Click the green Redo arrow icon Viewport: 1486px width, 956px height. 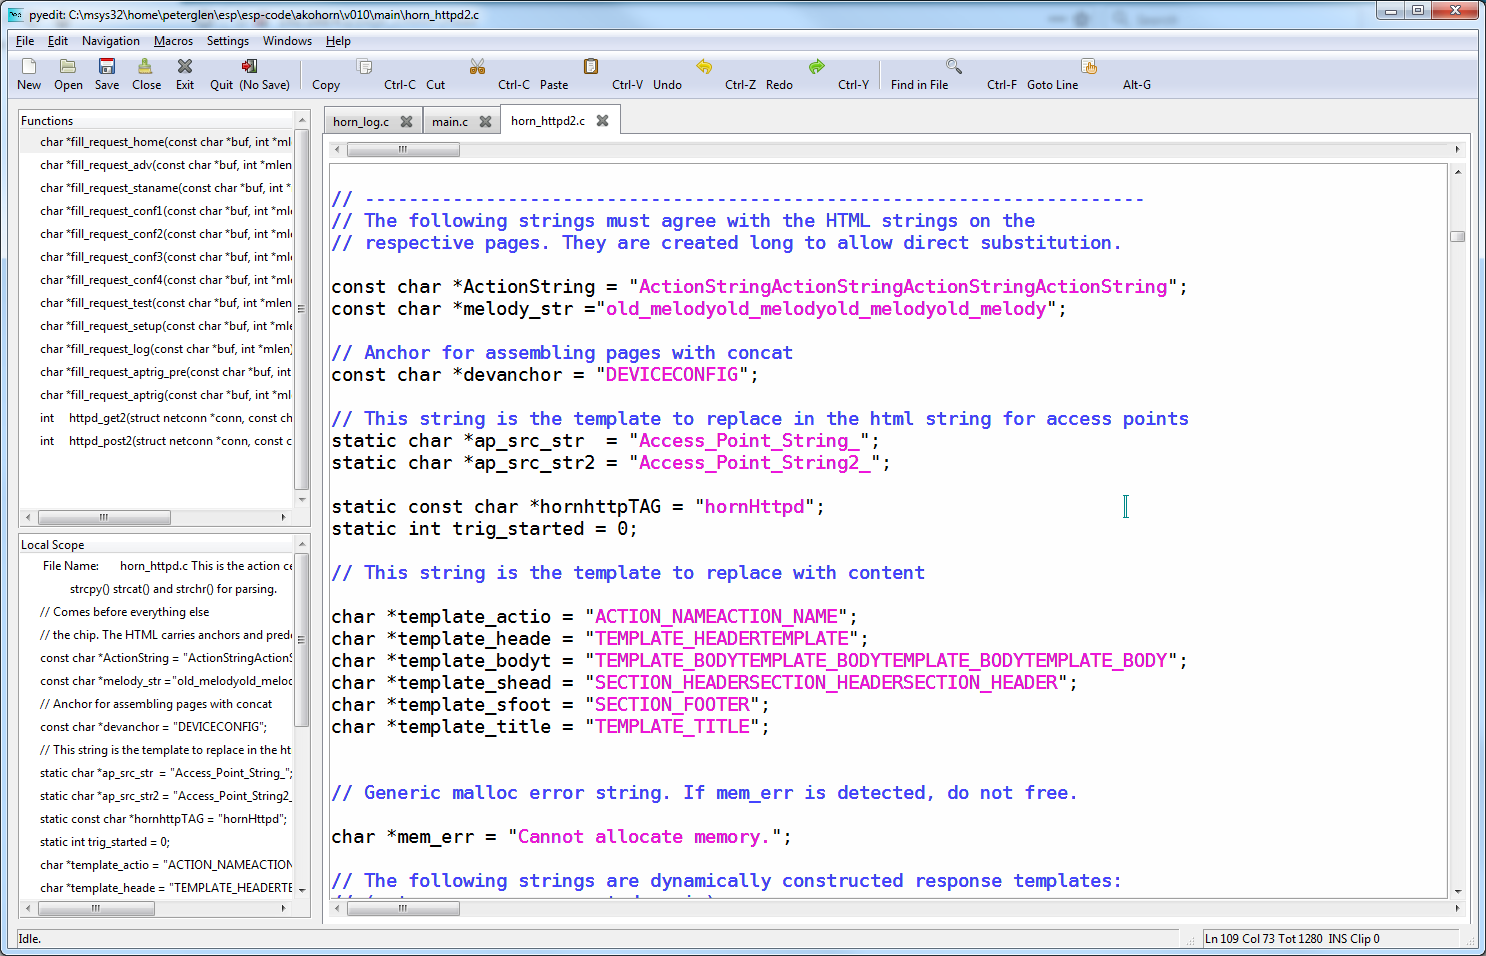pos(817,67)
